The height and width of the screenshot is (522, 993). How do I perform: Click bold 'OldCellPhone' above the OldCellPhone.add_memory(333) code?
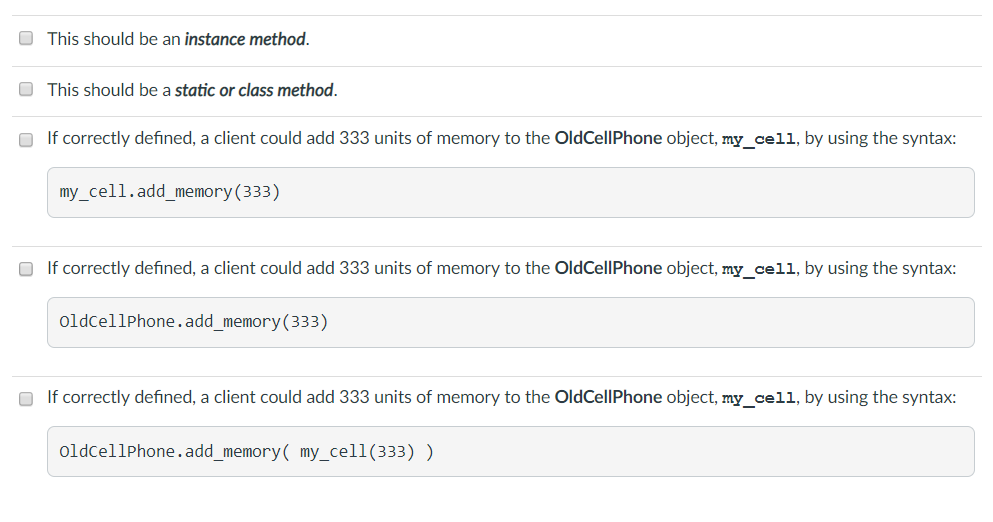point(608,268)
